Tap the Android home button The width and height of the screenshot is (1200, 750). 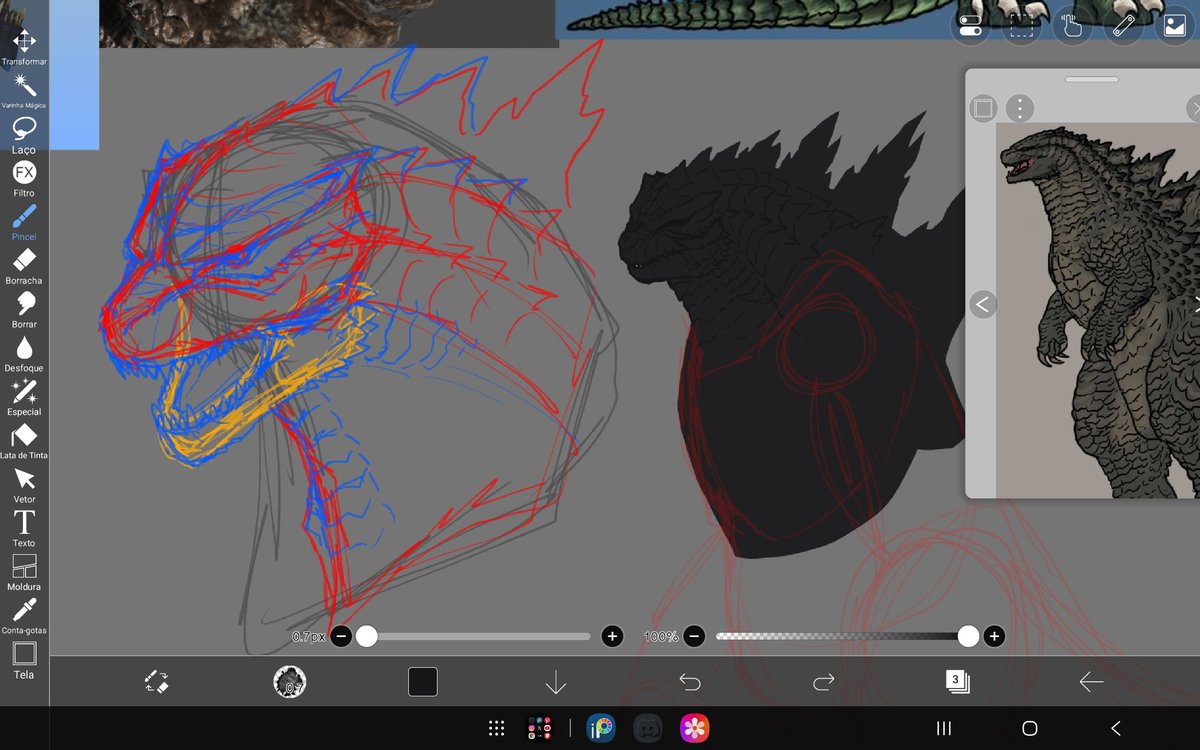[x=1030, y=729]
